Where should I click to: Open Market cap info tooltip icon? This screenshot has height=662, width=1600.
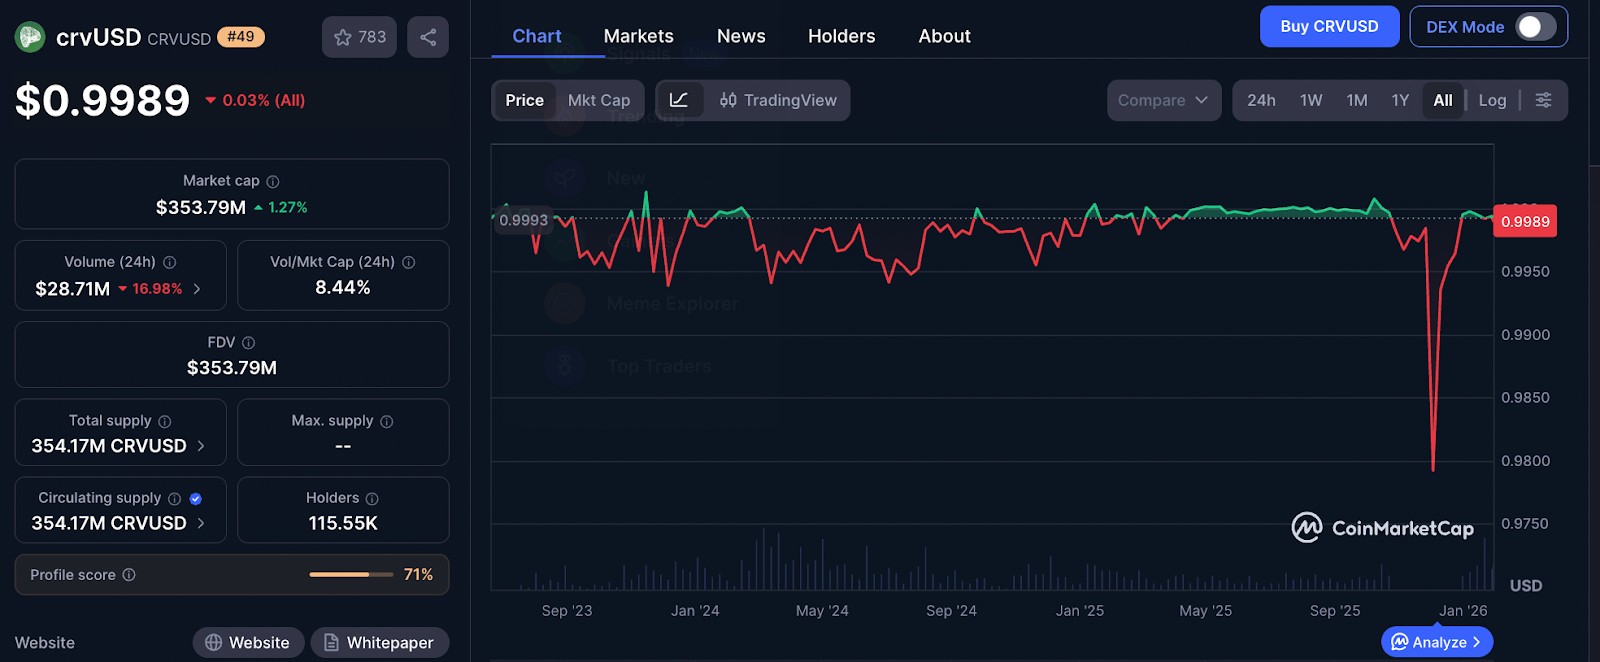click(x=273, y=181)
